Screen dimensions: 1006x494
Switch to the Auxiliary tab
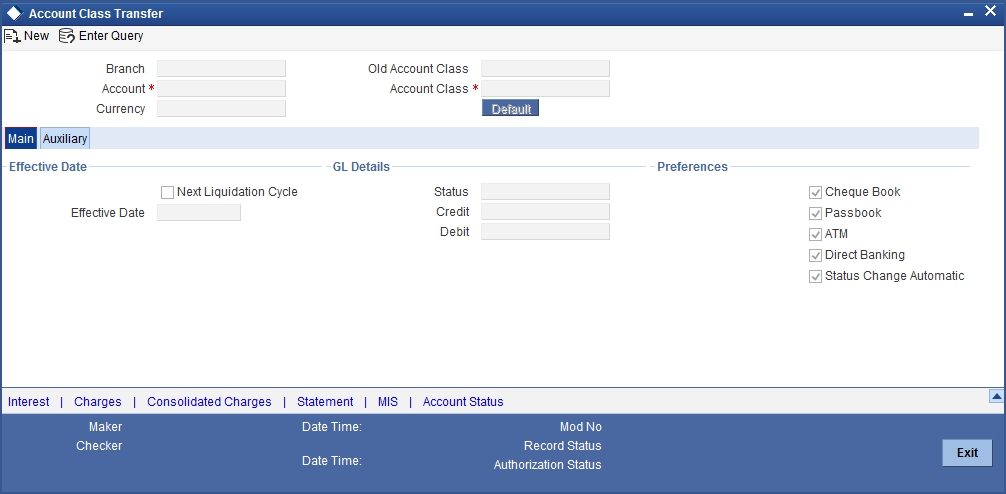pos(65,139)
